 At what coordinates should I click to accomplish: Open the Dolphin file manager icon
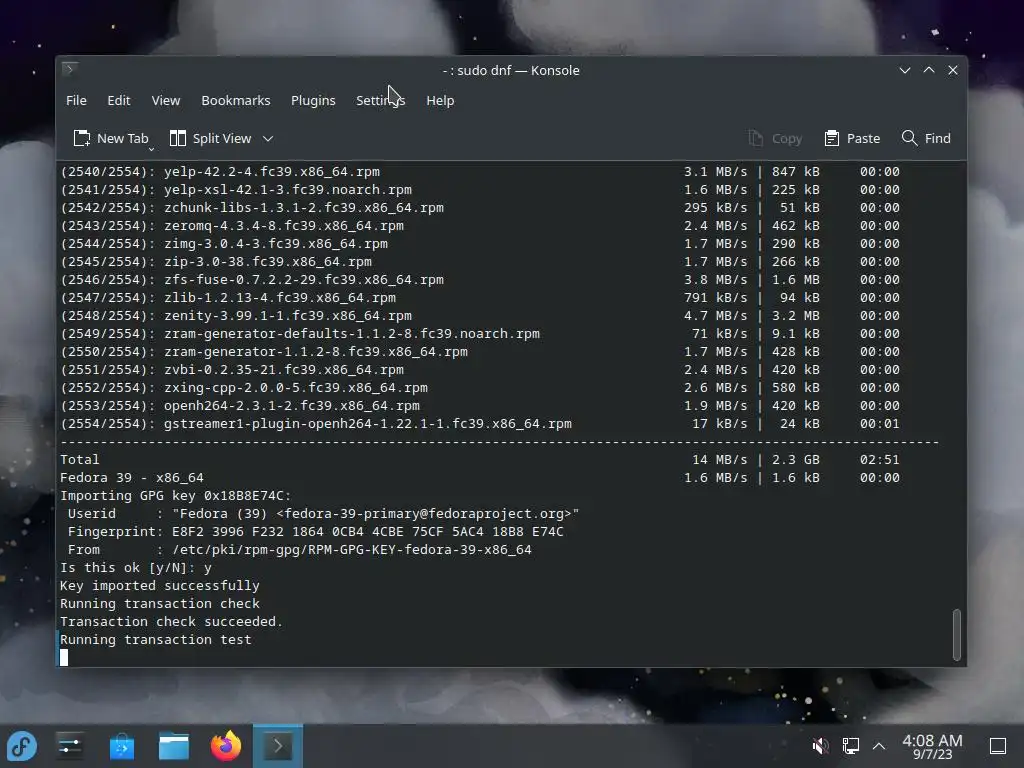(174, 746)
